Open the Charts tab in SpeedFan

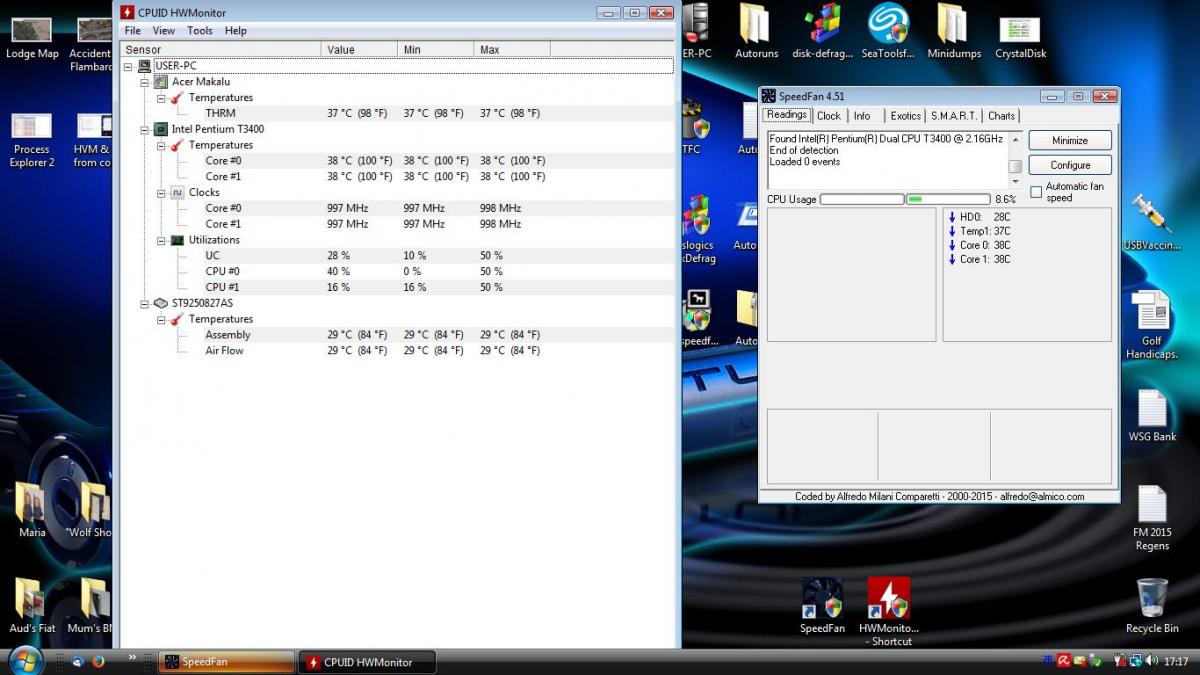[1001, 116]
